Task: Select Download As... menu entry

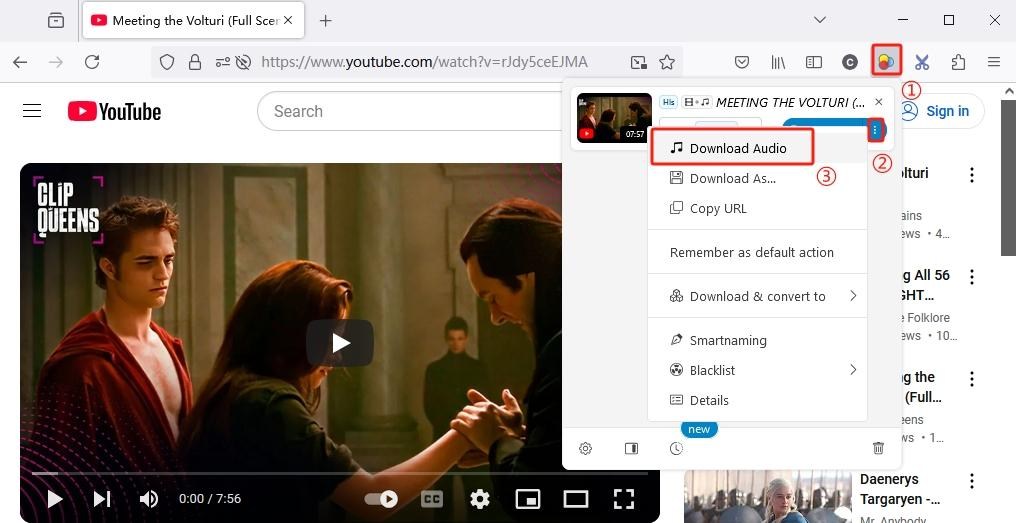Action: point(757,178)
